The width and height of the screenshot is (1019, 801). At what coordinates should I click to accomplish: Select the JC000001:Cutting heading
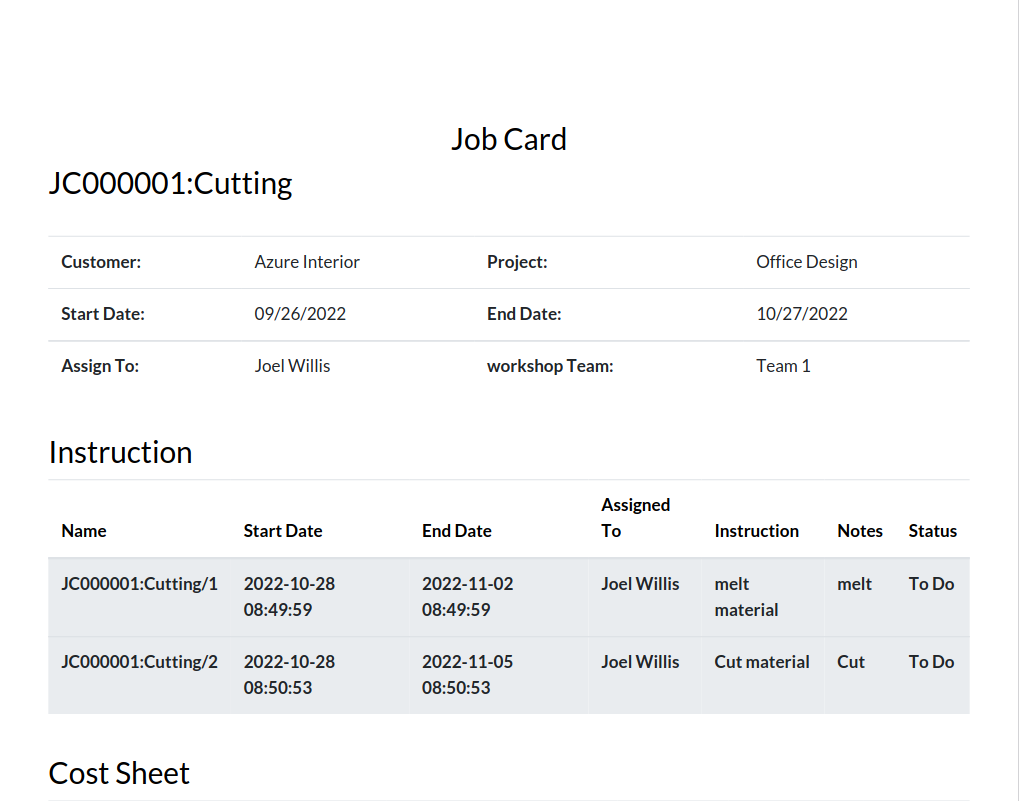tap(170, 184)
